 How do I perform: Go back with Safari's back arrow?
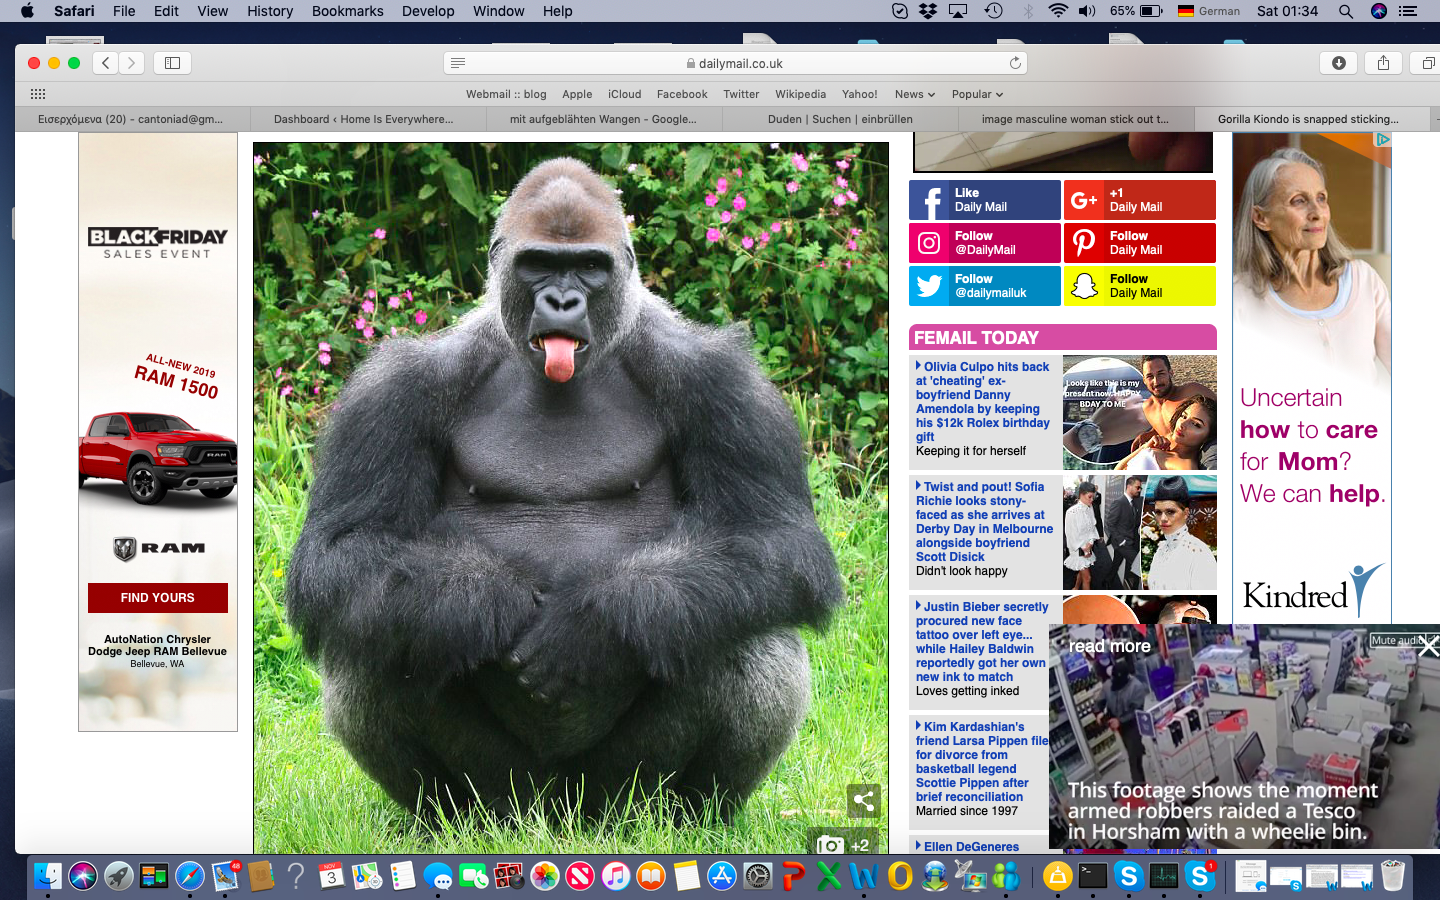106,63
